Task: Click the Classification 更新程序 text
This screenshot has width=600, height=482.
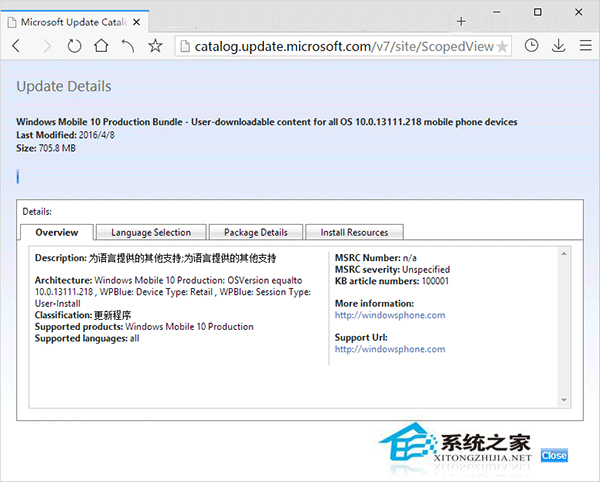Action: point(83,315)
